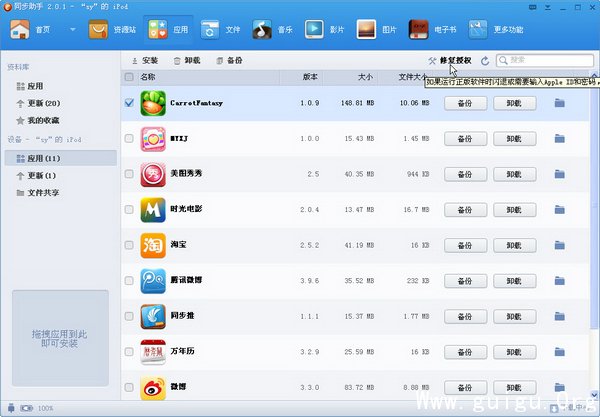This screenshot has height=417, width=600.
Task: Open the 影片 videos section
Action: coord(324,29)
